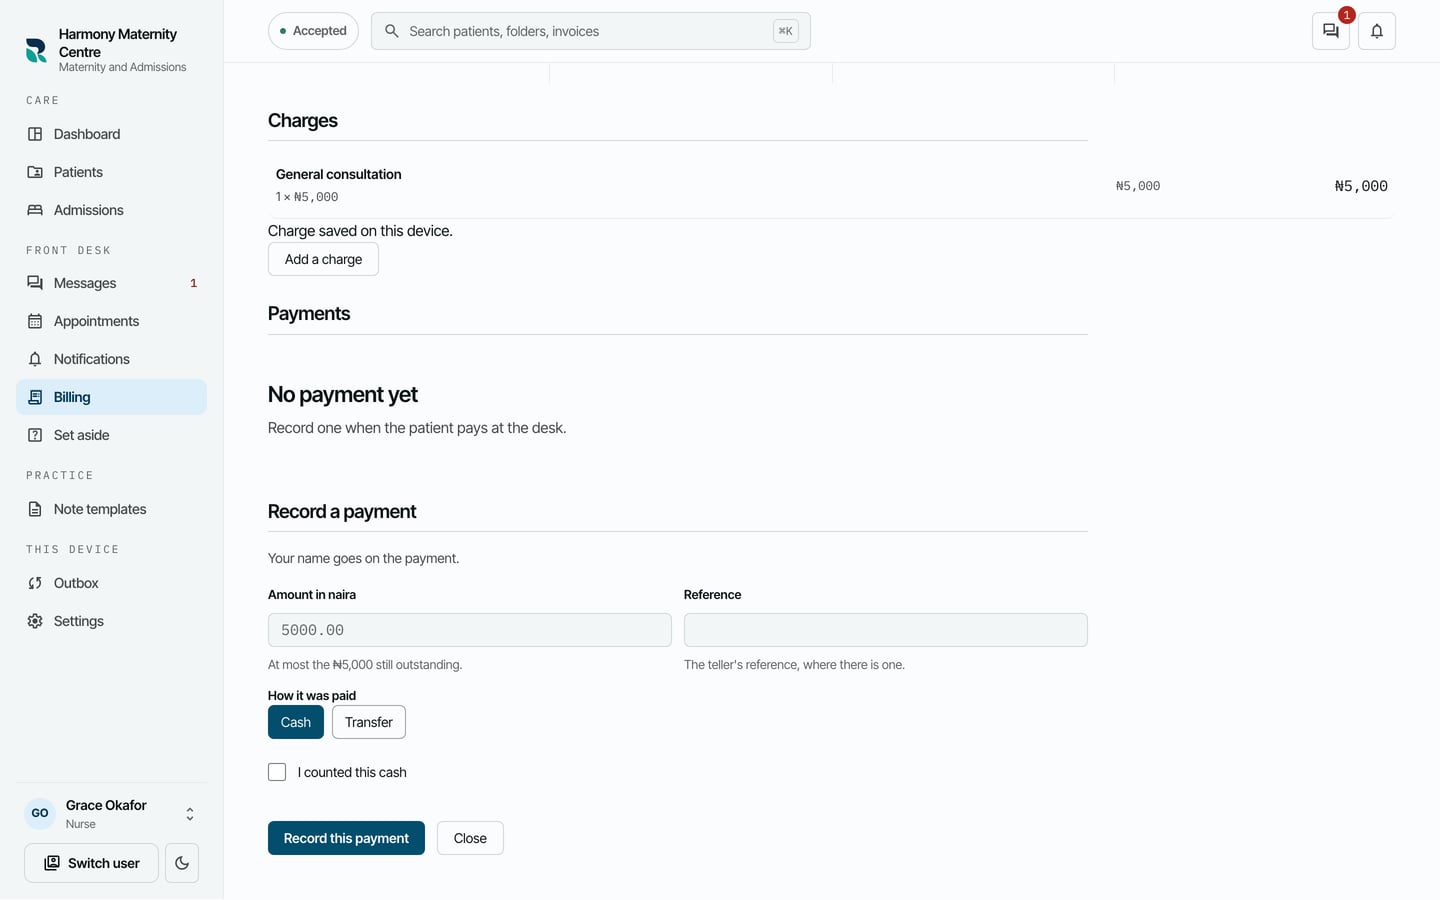This screenshot has width=1440, height=900.
Task: Click the Note templates document icon
Action: [x=35, y=509]
